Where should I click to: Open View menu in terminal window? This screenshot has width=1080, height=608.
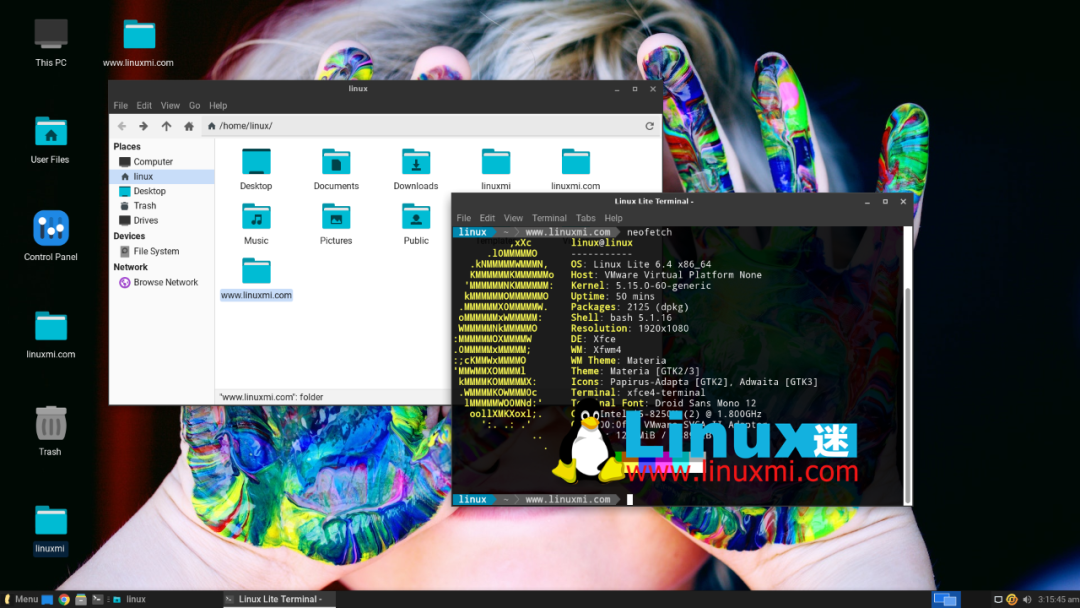[513, 218]
